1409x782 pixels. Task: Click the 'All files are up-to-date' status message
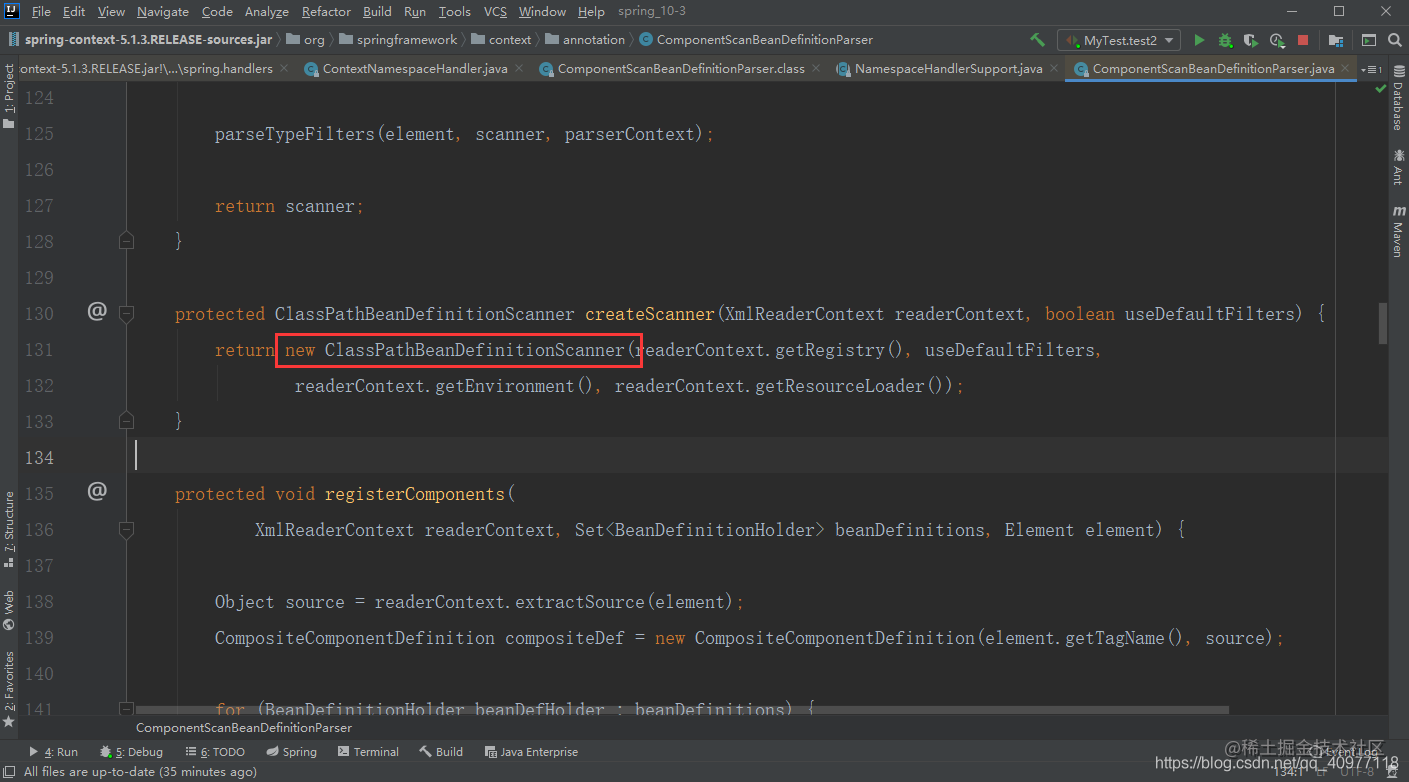coord(140,772)
